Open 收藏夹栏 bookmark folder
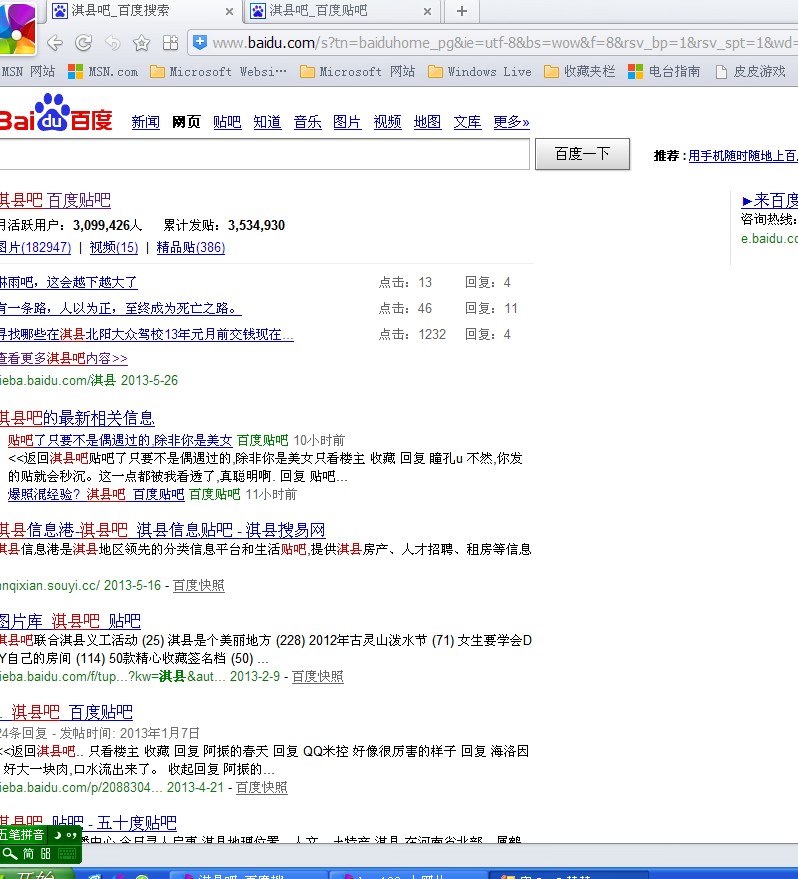Viewport: 798px width, 879px height. tap(579, 72)
